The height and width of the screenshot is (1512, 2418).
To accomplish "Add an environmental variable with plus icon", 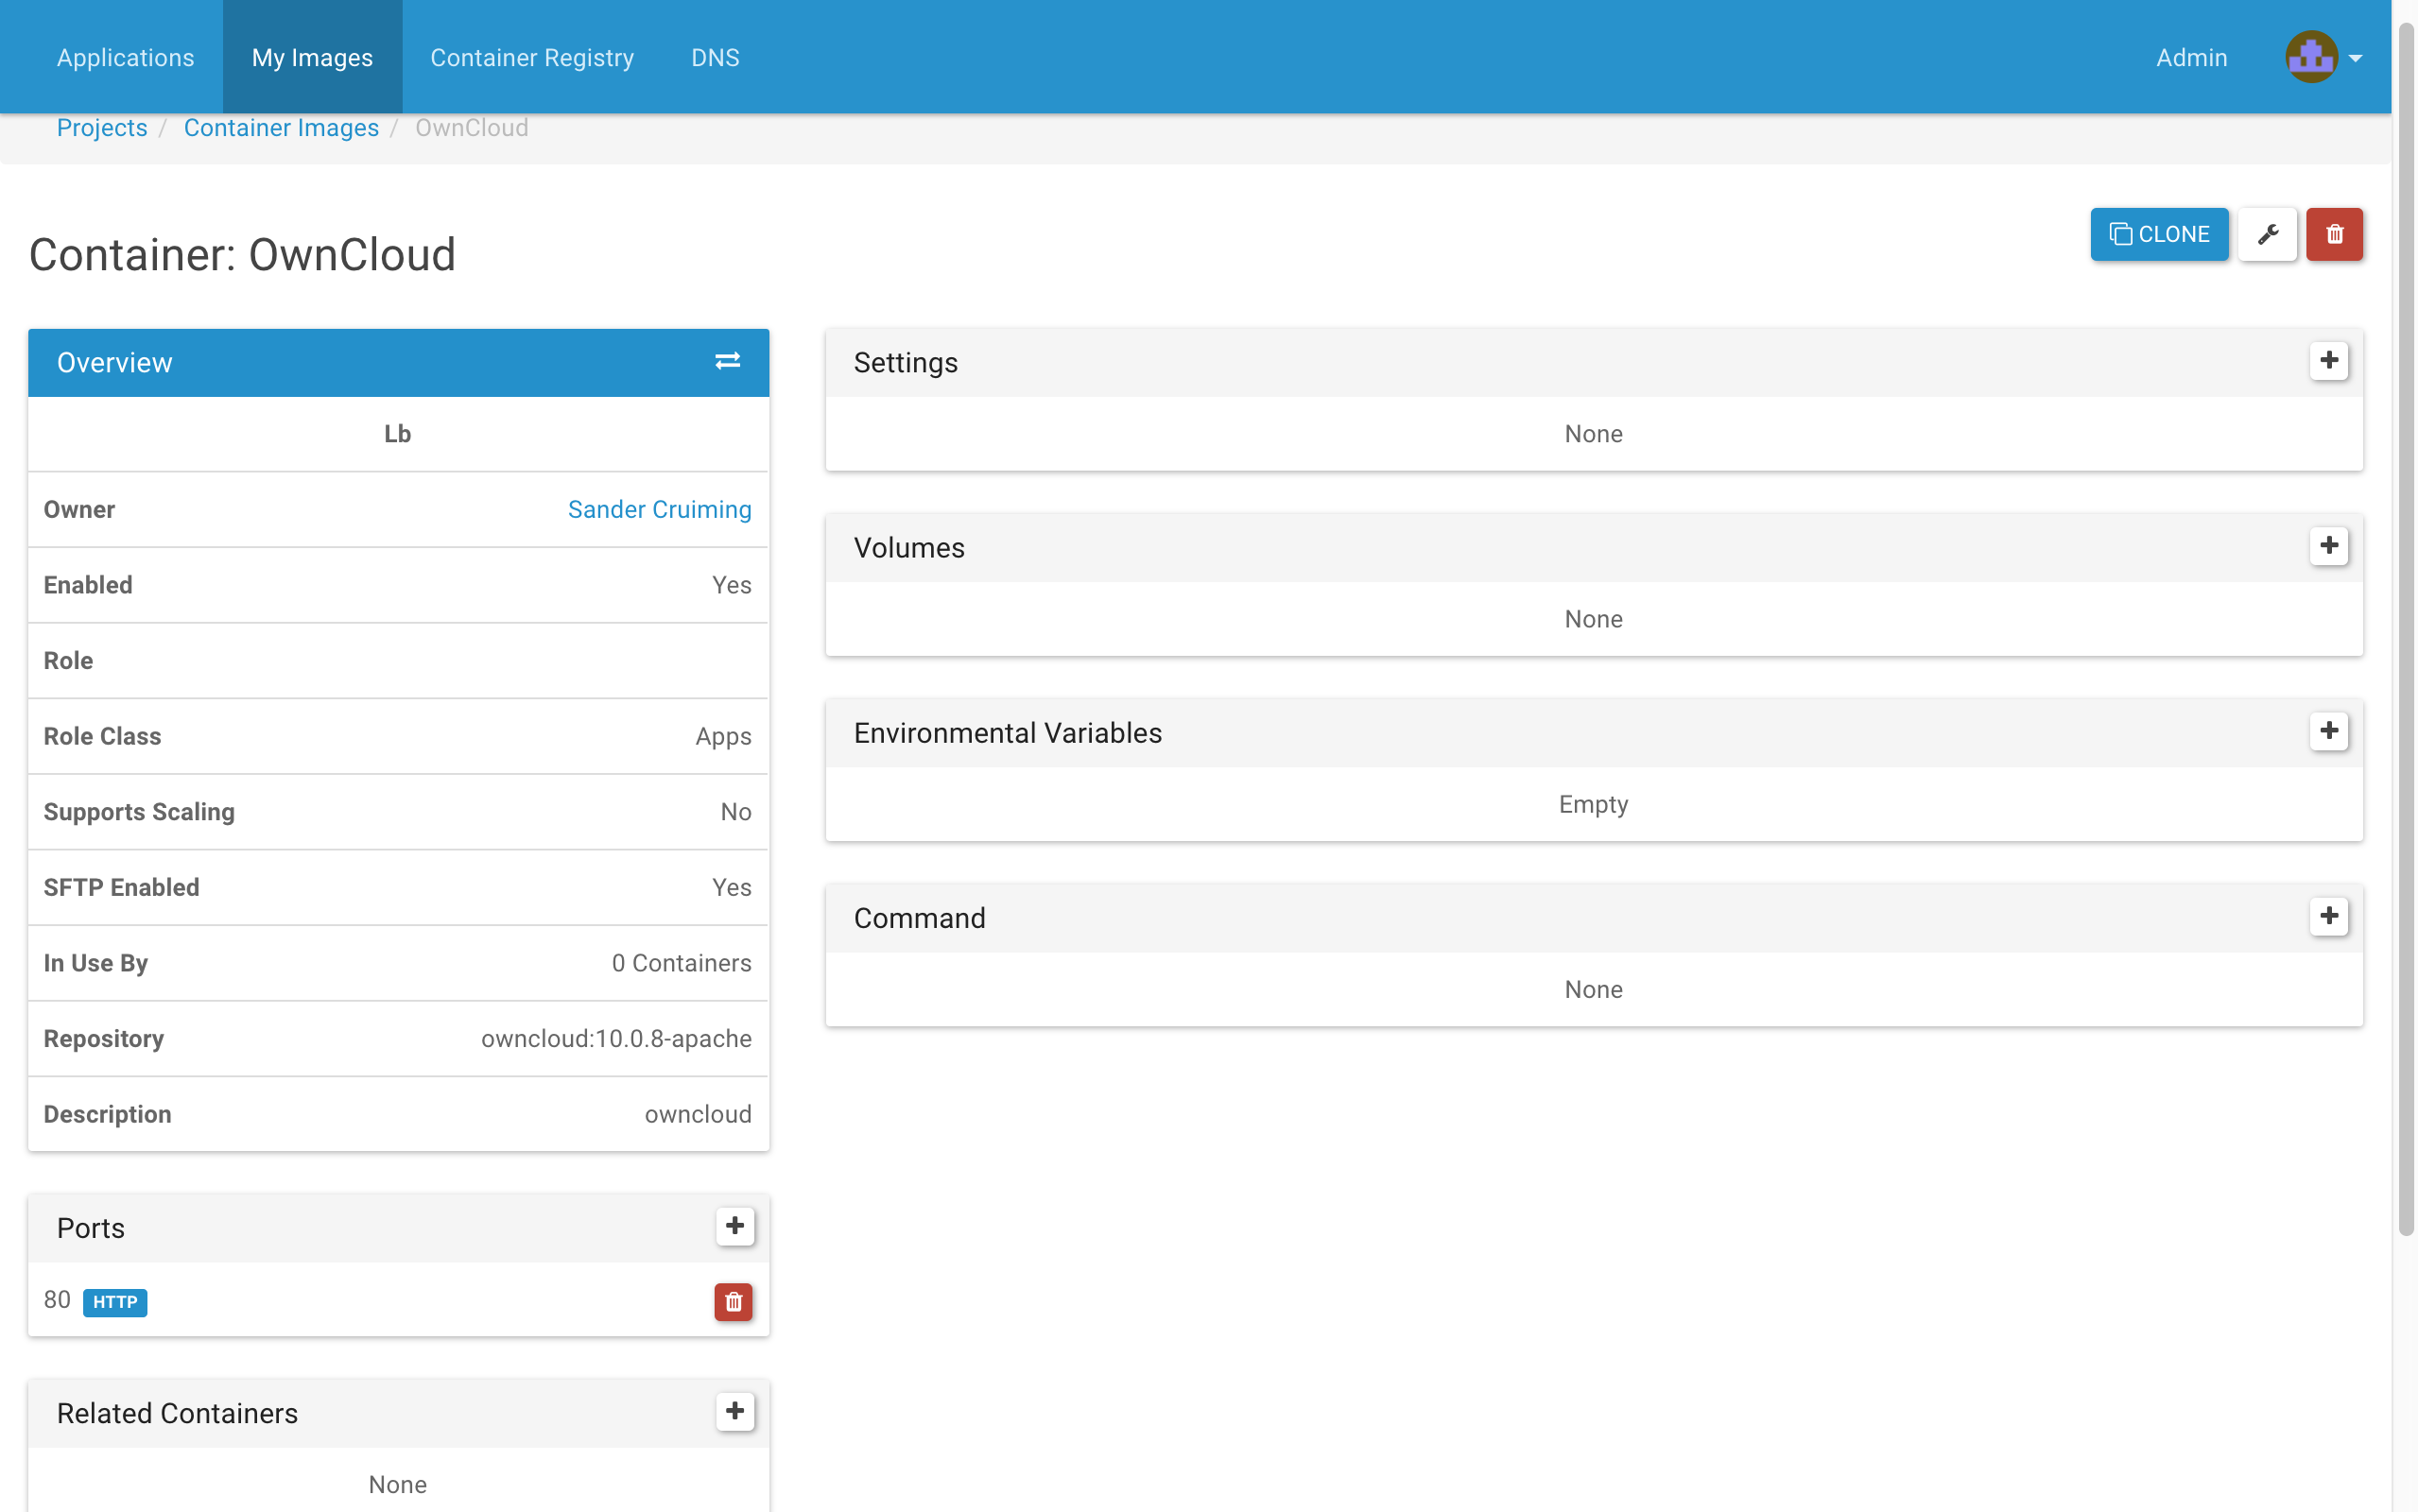I will (2328, 730).
